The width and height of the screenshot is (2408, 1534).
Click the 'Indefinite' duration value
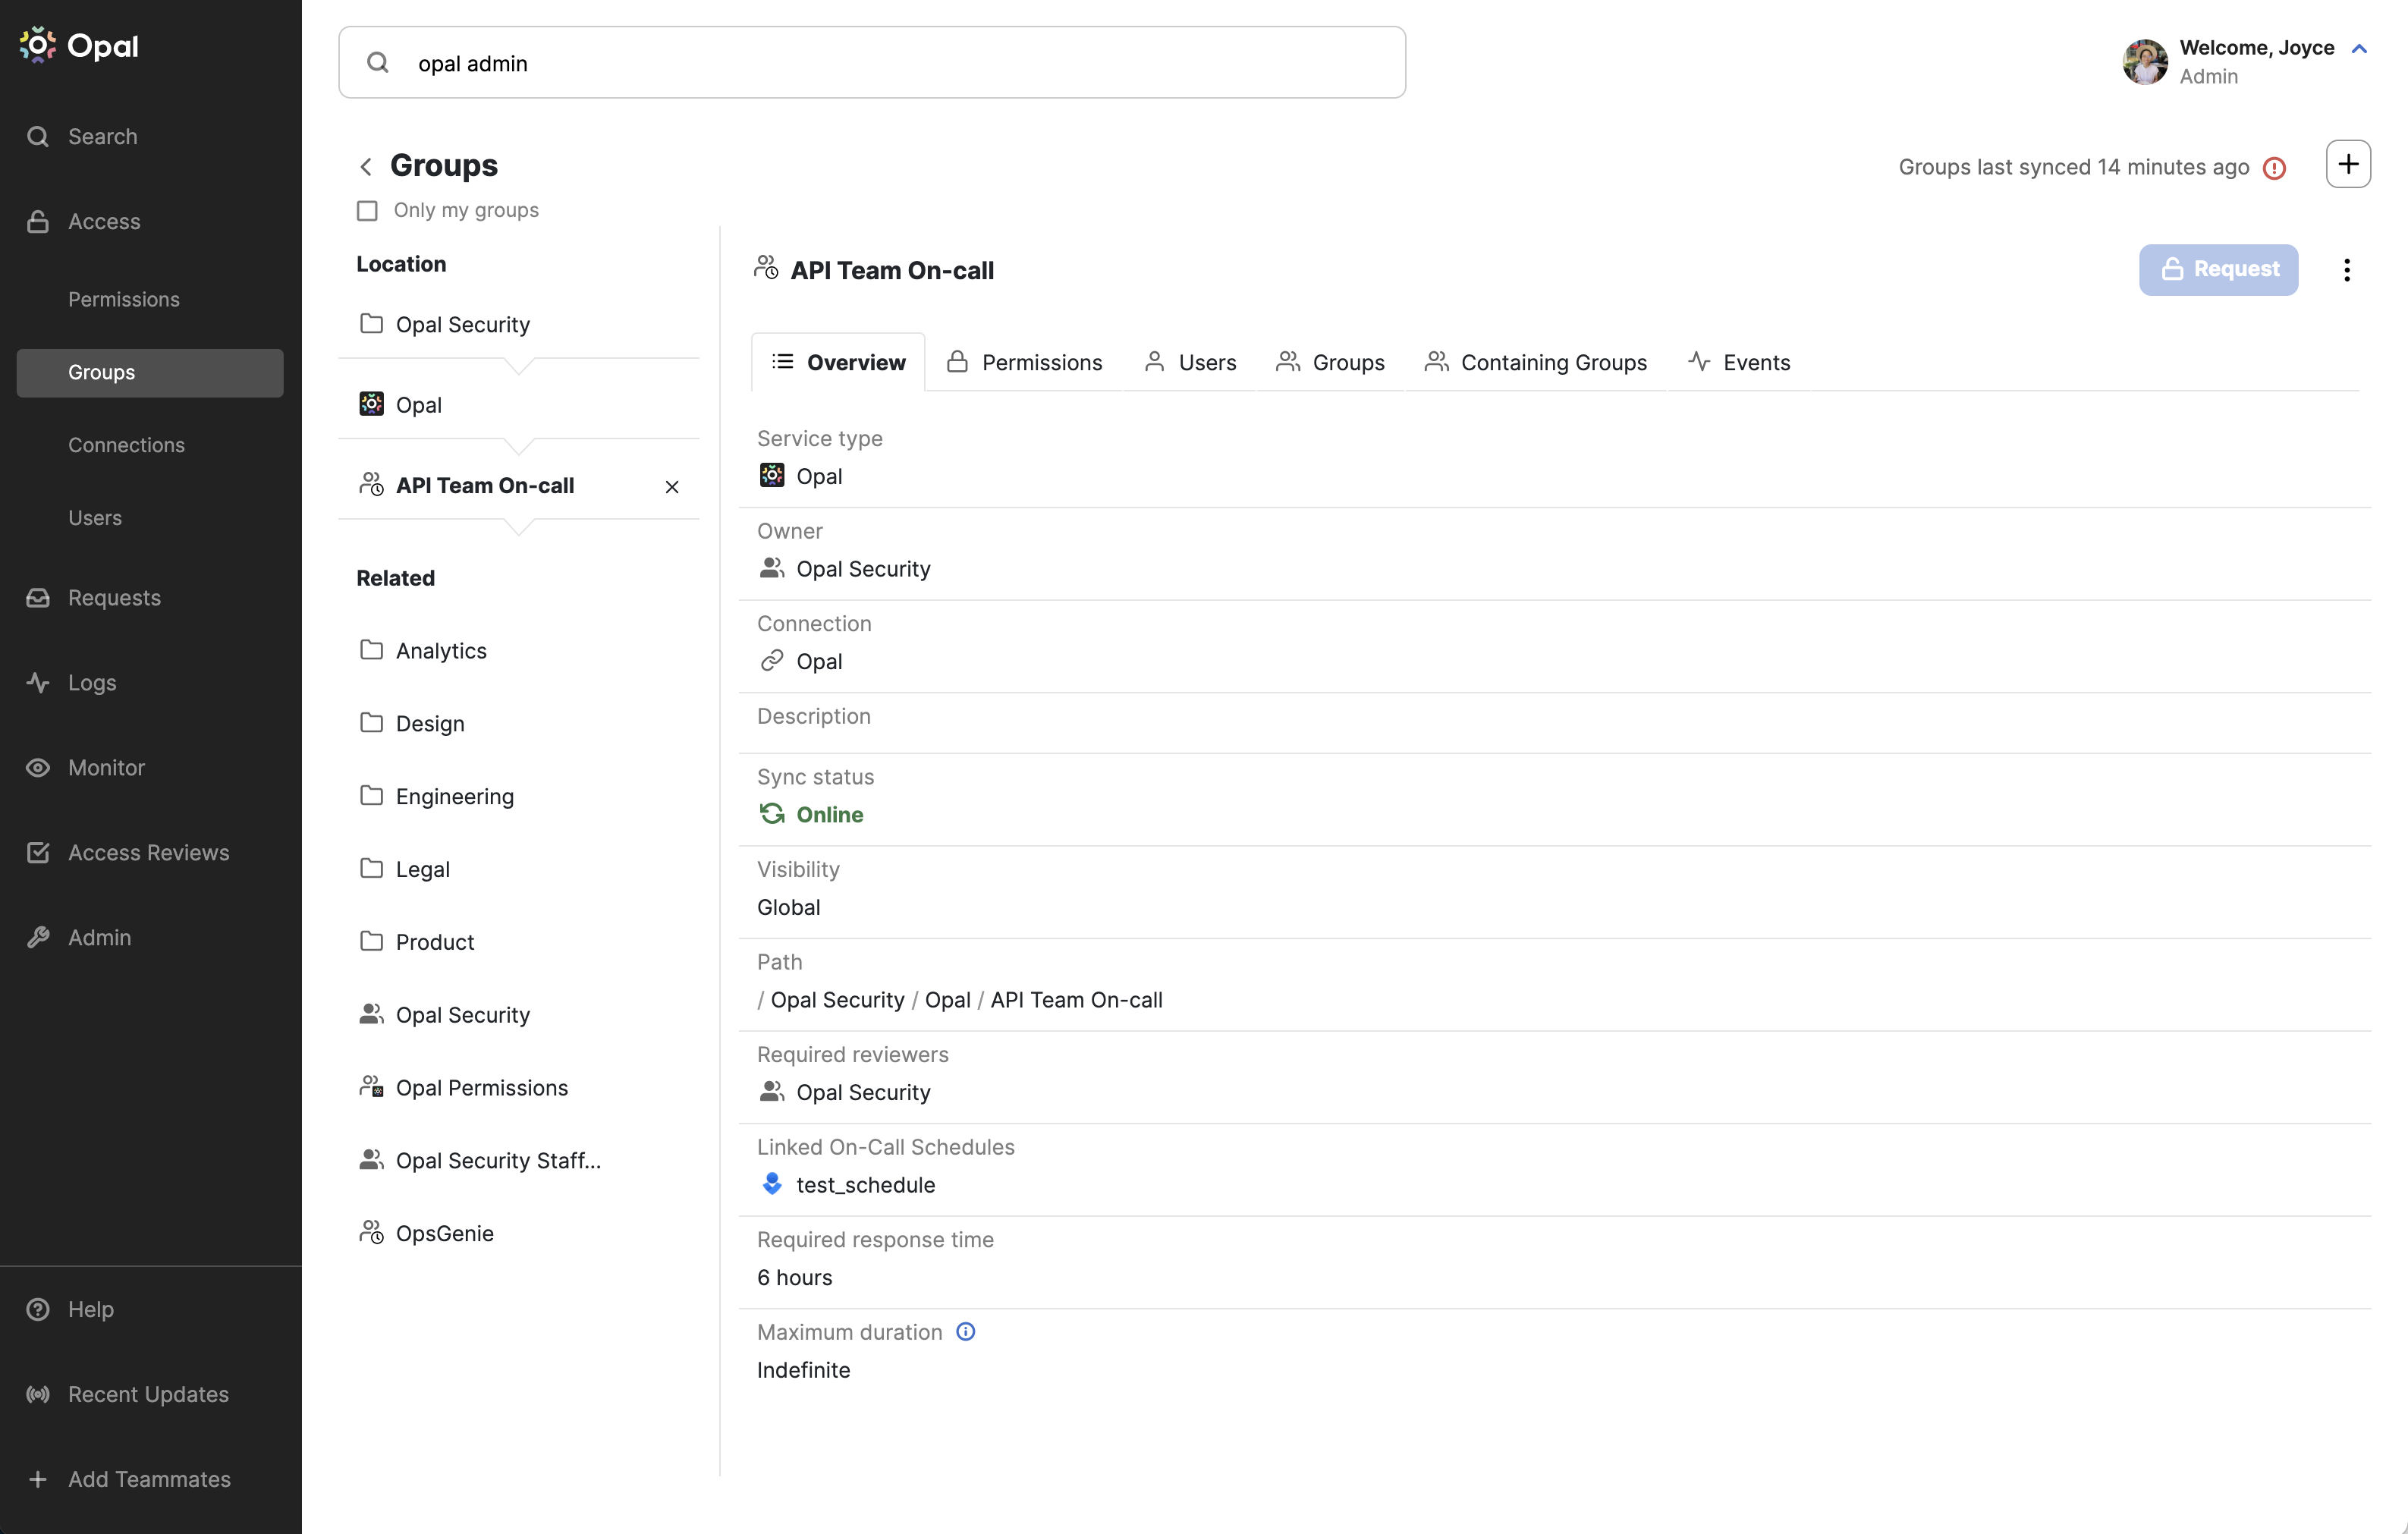(803, 1370)
